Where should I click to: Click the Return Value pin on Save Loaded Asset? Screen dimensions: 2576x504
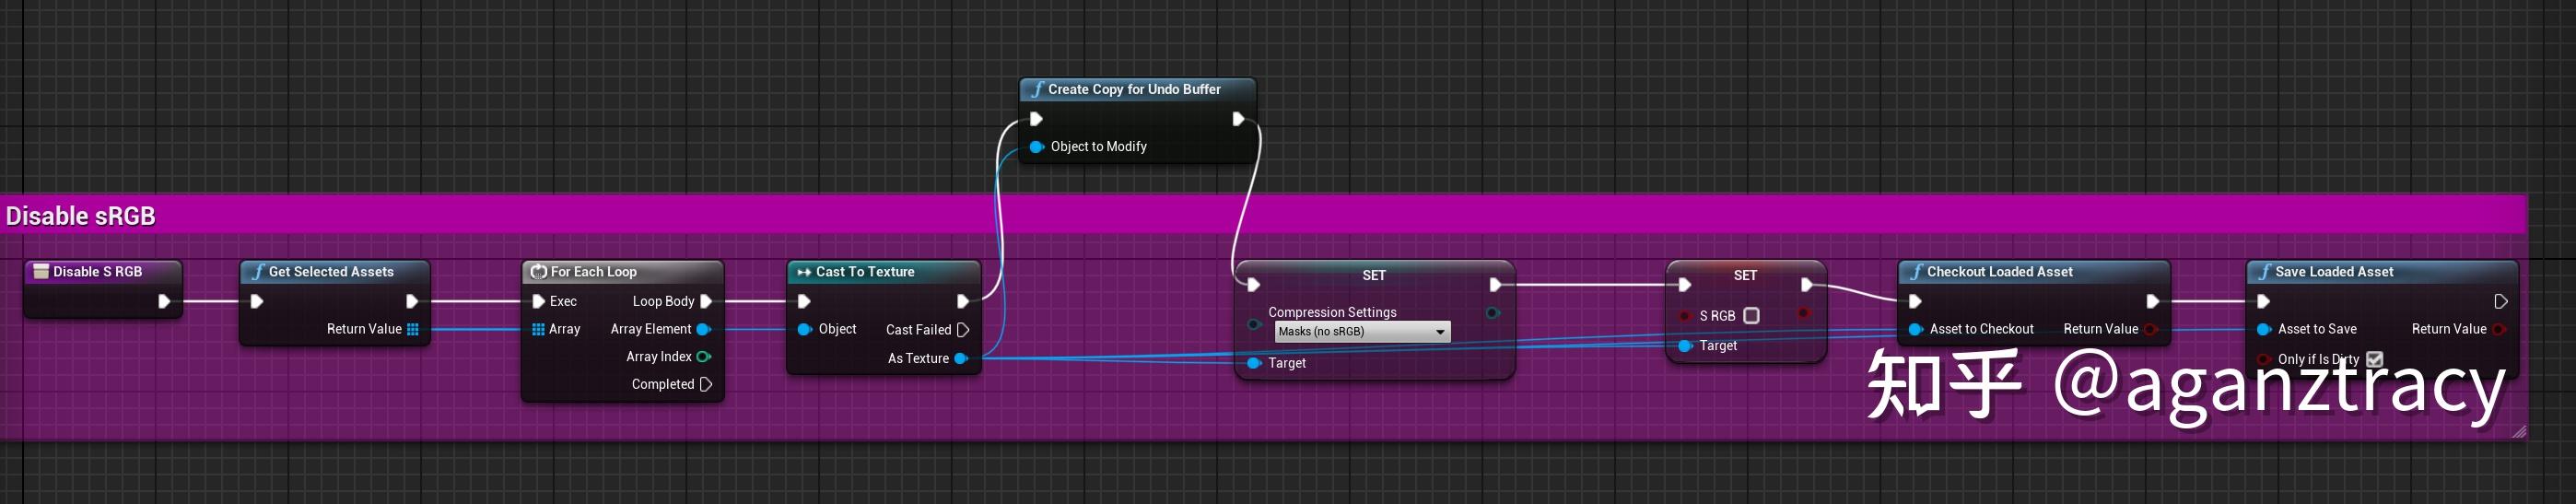2498,329
